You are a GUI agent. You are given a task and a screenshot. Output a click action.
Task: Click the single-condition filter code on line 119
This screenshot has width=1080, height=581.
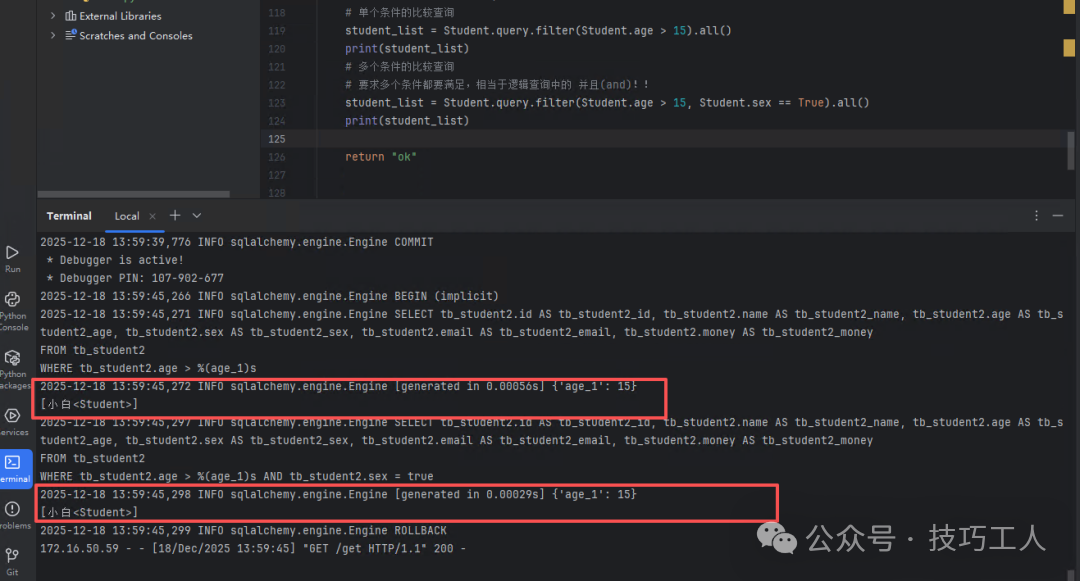(x=538, y=31)
